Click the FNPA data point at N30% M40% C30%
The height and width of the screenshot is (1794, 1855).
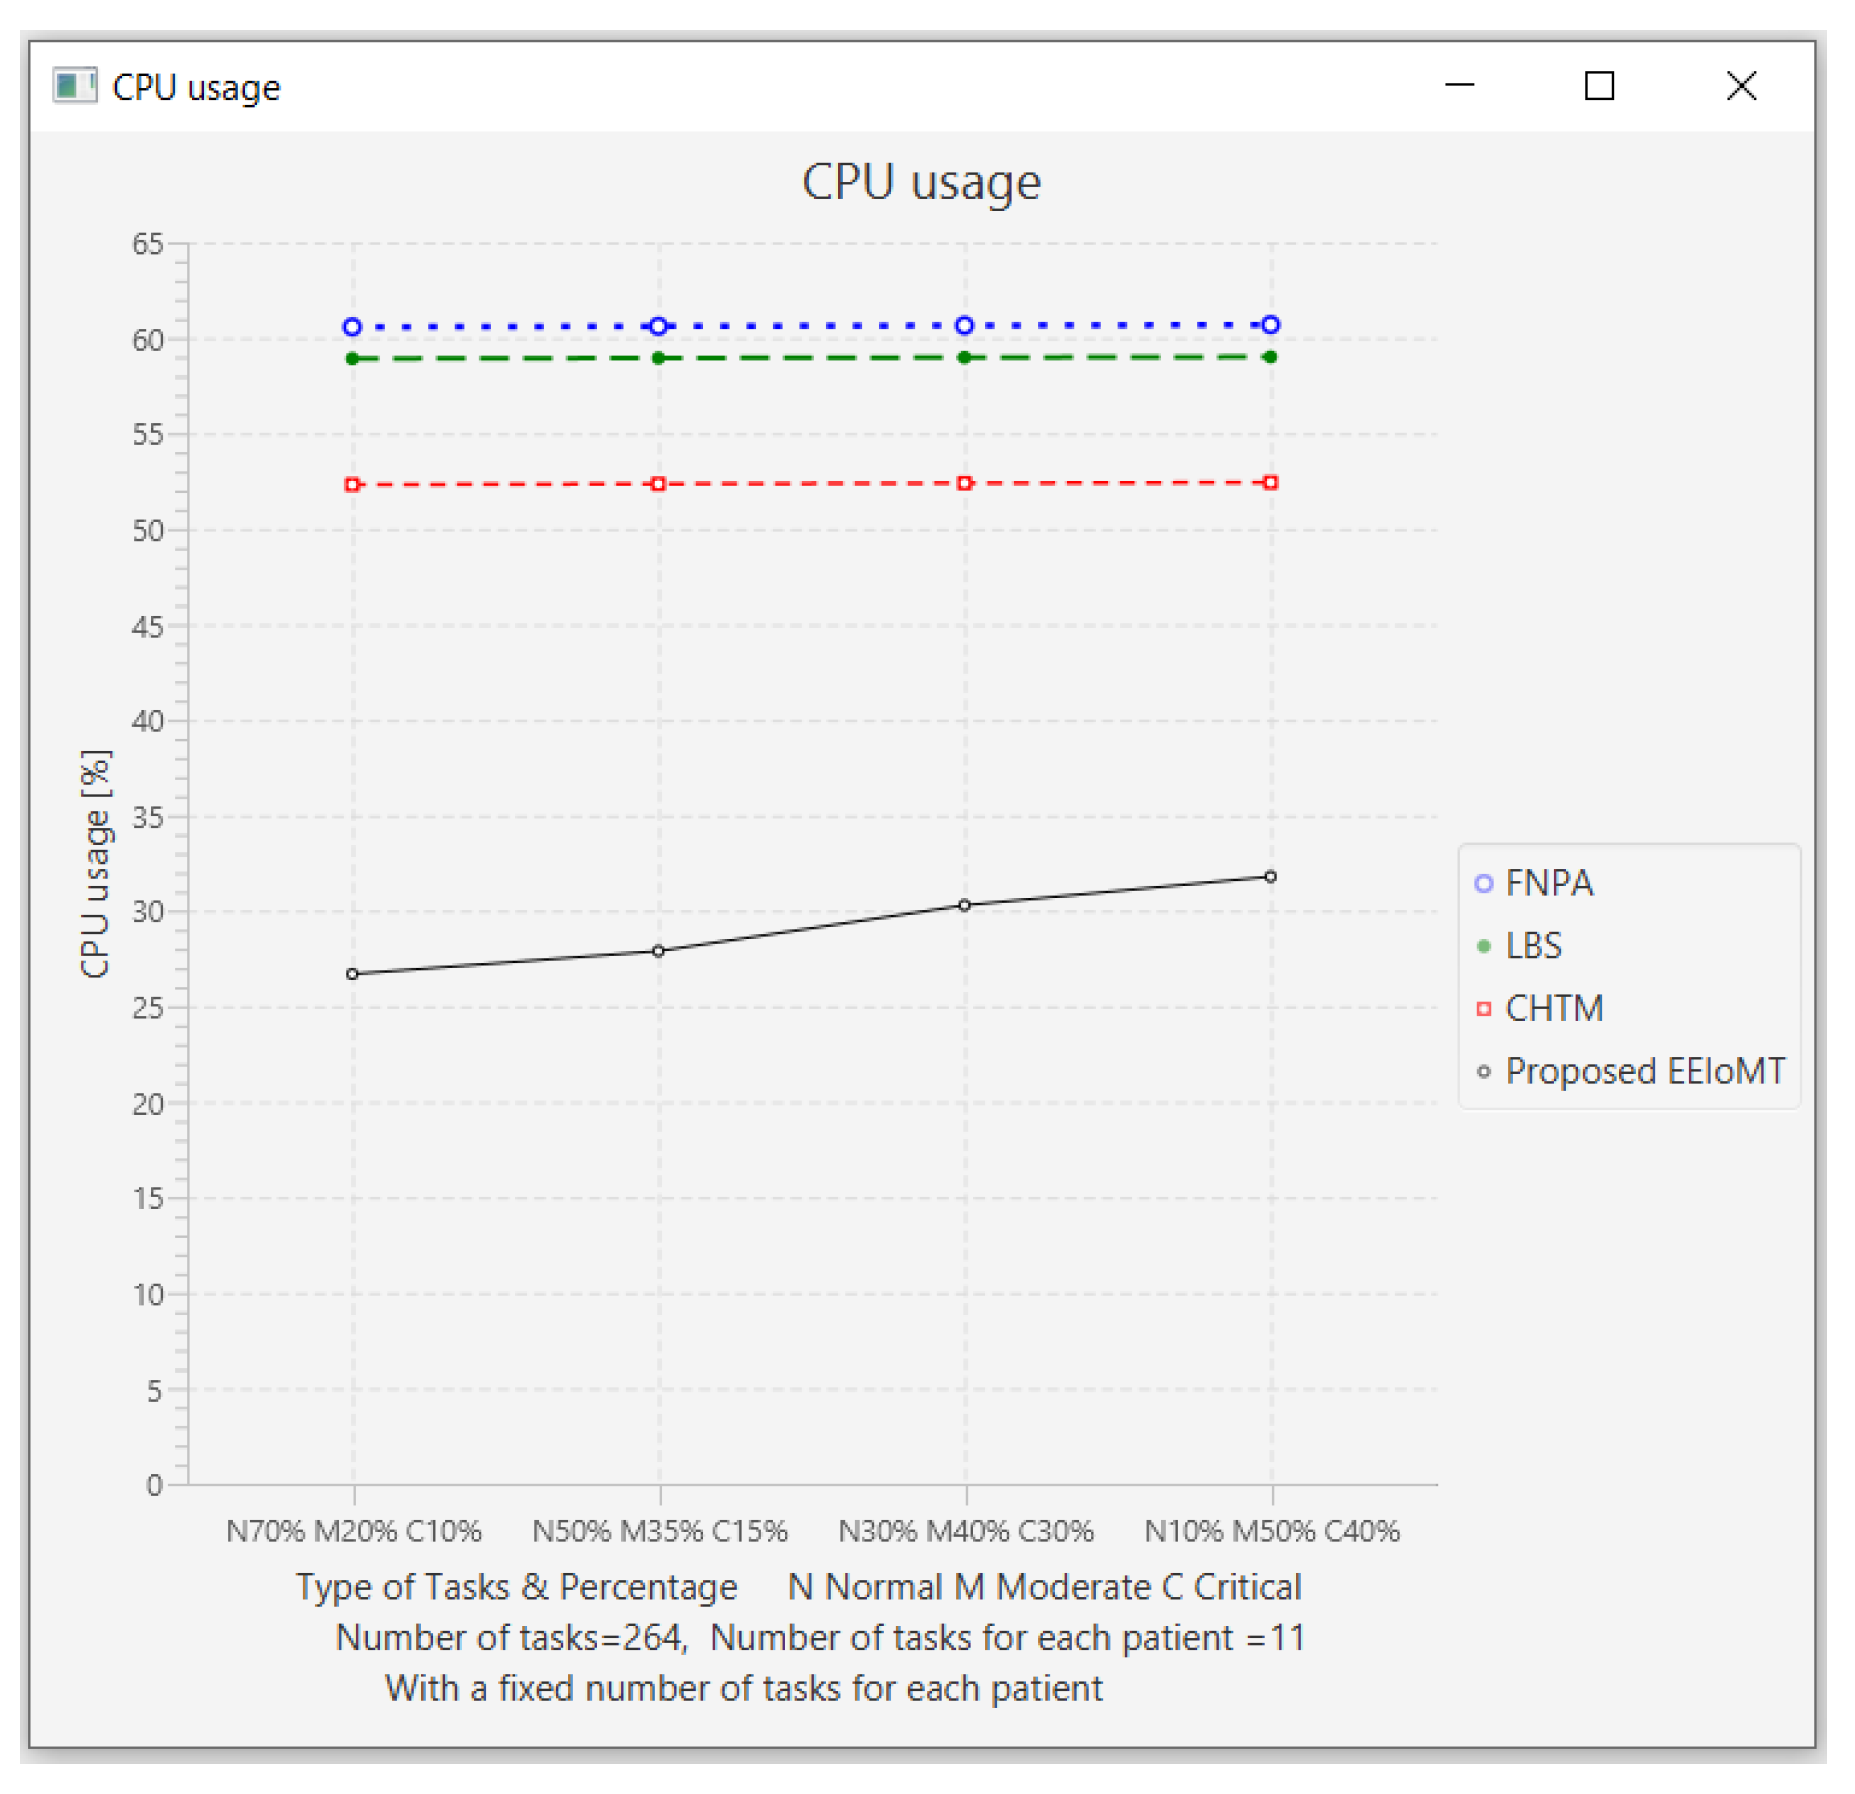pyautogui.click(x=964, y=325)
